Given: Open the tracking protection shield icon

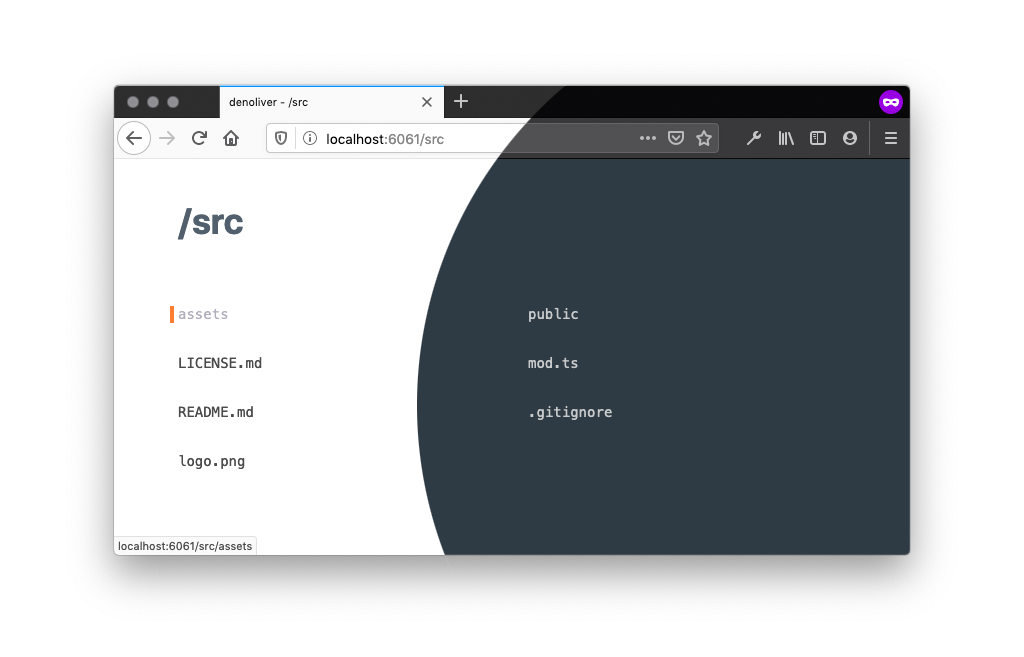Looking at the screenshot, I should (x=282, y=139).
